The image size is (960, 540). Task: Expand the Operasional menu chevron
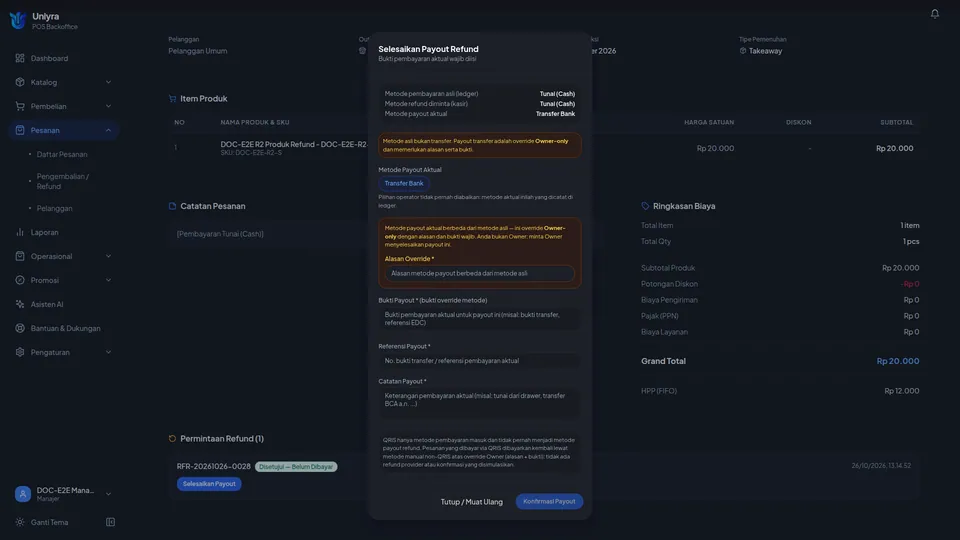point(108,256)
